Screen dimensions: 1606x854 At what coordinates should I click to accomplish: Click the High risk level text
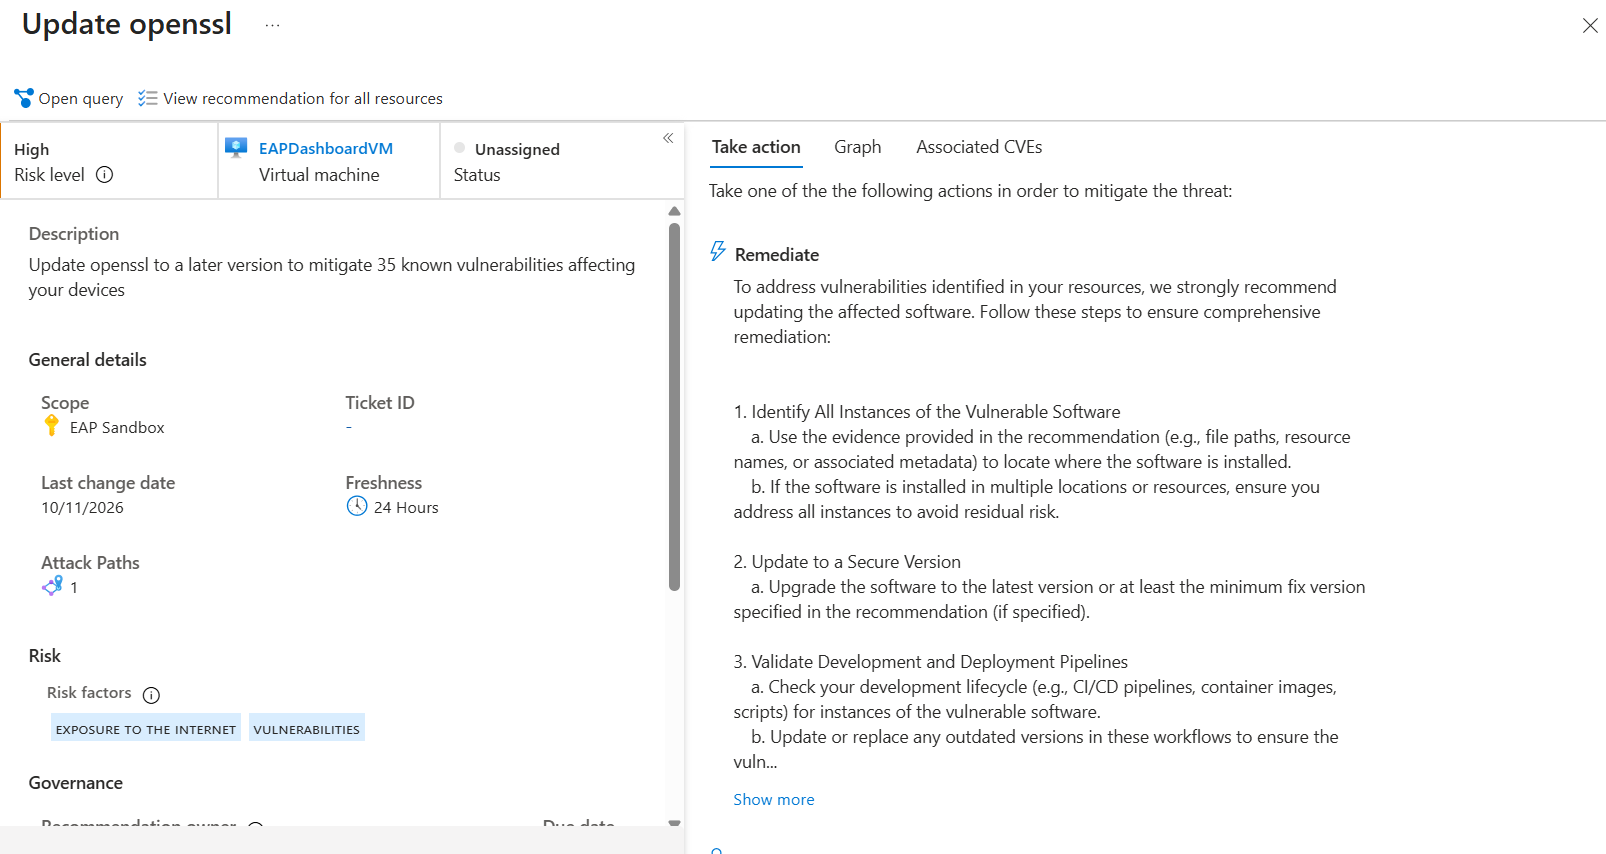pyautogui.click(x=32, y=149)
